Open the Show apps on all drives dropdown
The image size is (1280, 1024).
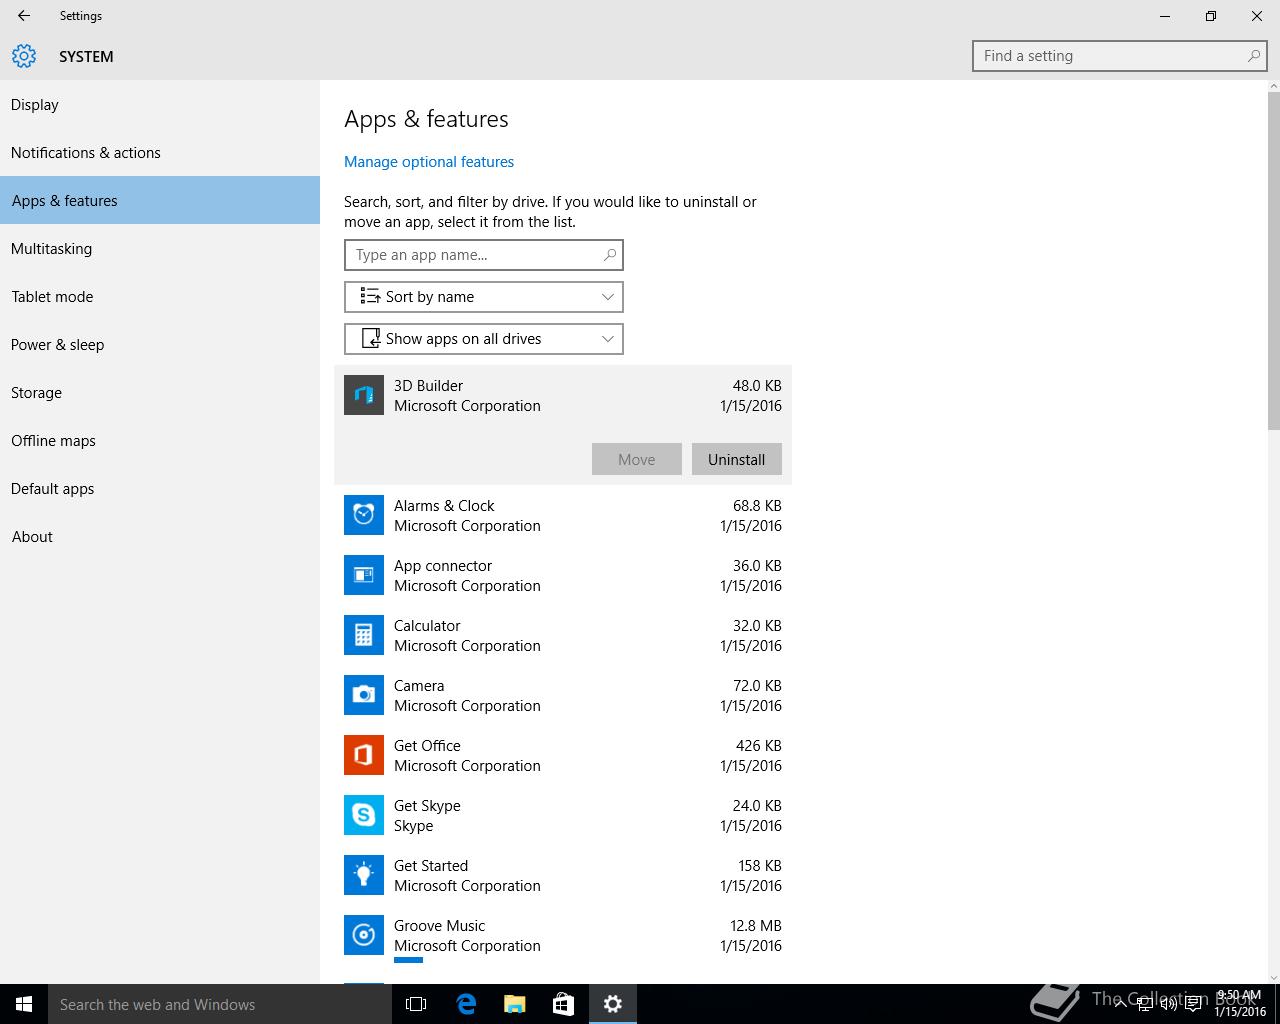pos(484,339)
